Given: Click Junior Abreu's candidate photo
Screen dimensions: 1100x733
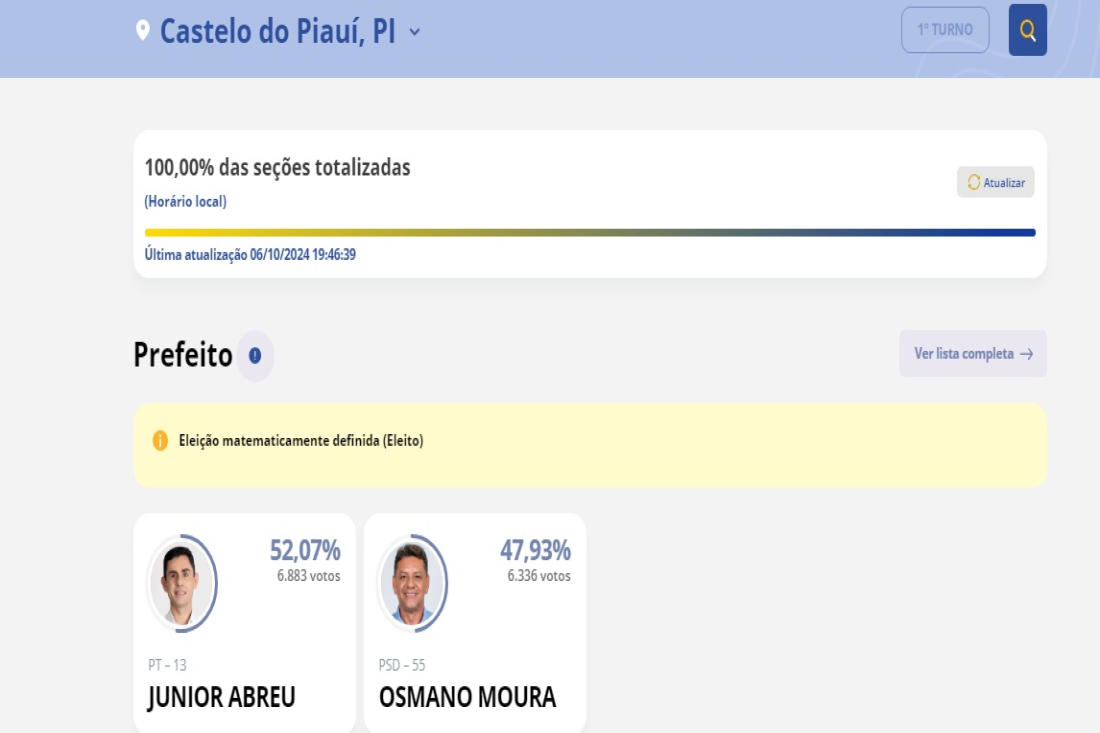Looking at the screenshot, I should [182, 584].
